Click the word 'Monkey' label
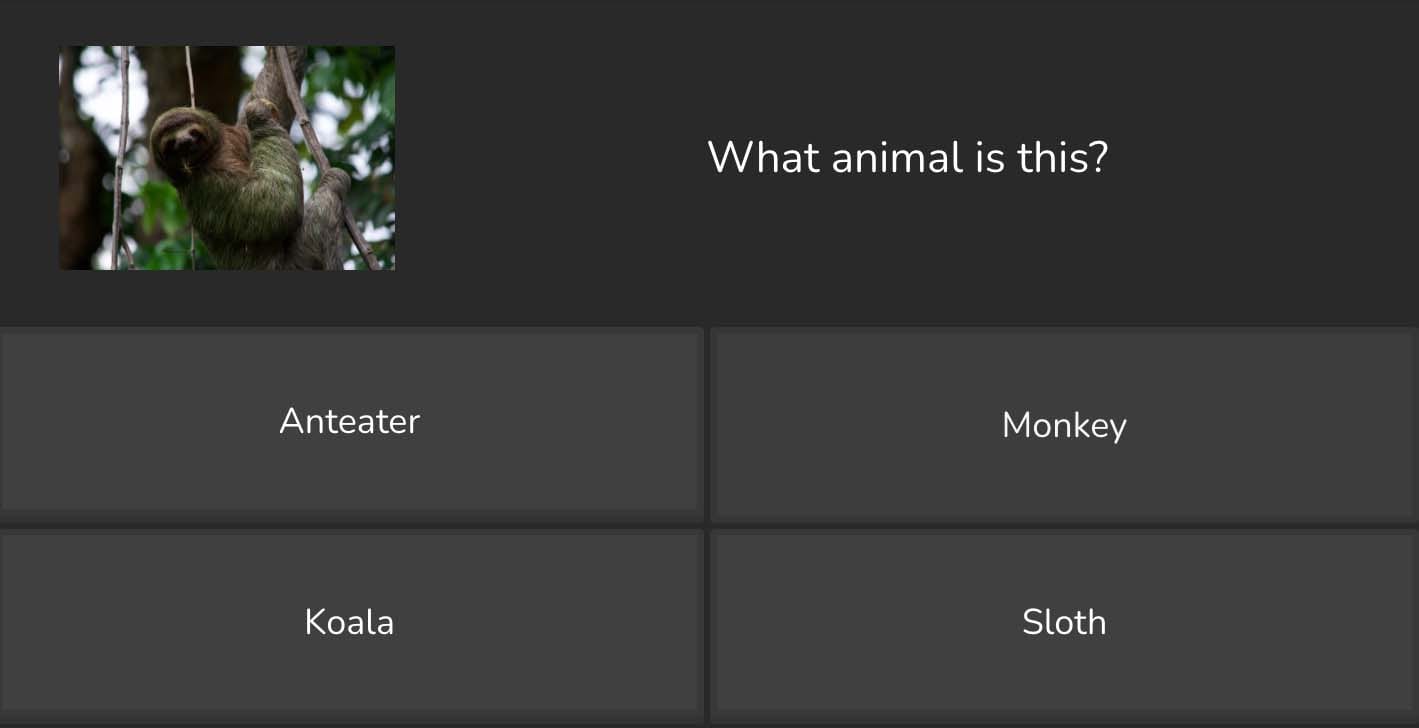 coord(1064,426)
